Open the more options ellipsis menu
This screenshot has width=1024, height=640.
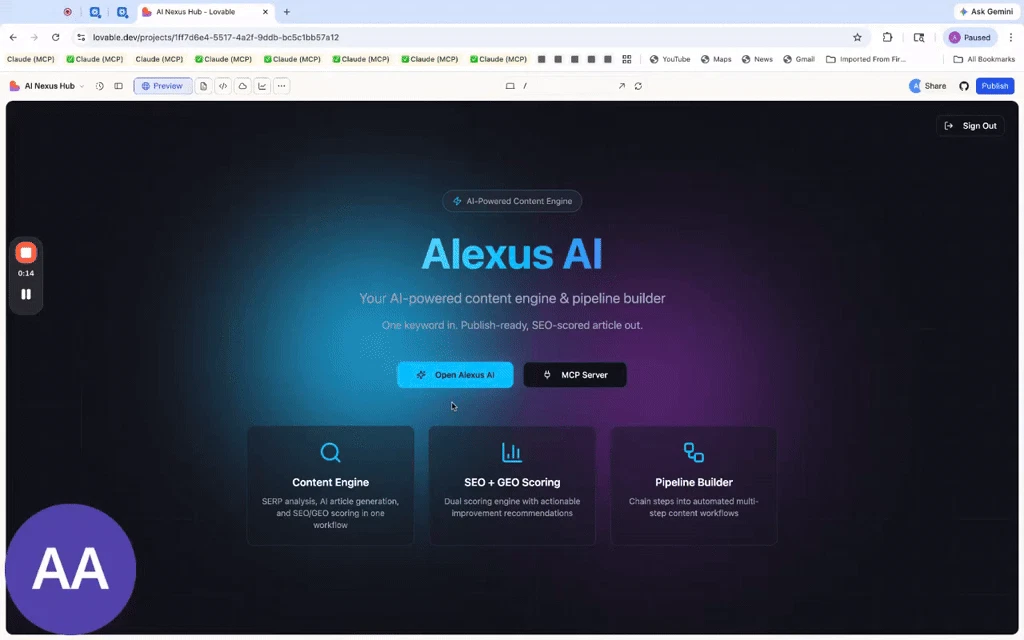pyautogui.click(x=281, y=86)
